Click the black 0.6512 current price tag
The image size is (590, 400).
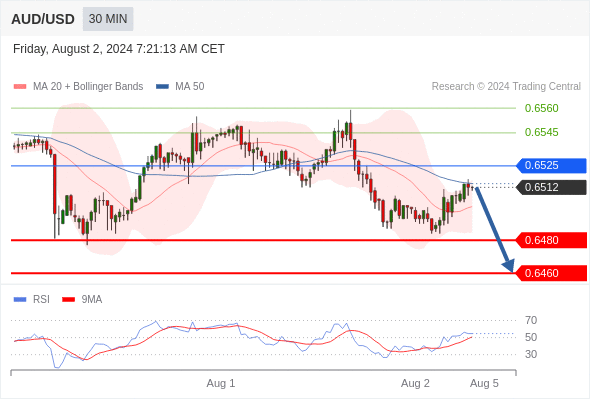tap(551, 187)
